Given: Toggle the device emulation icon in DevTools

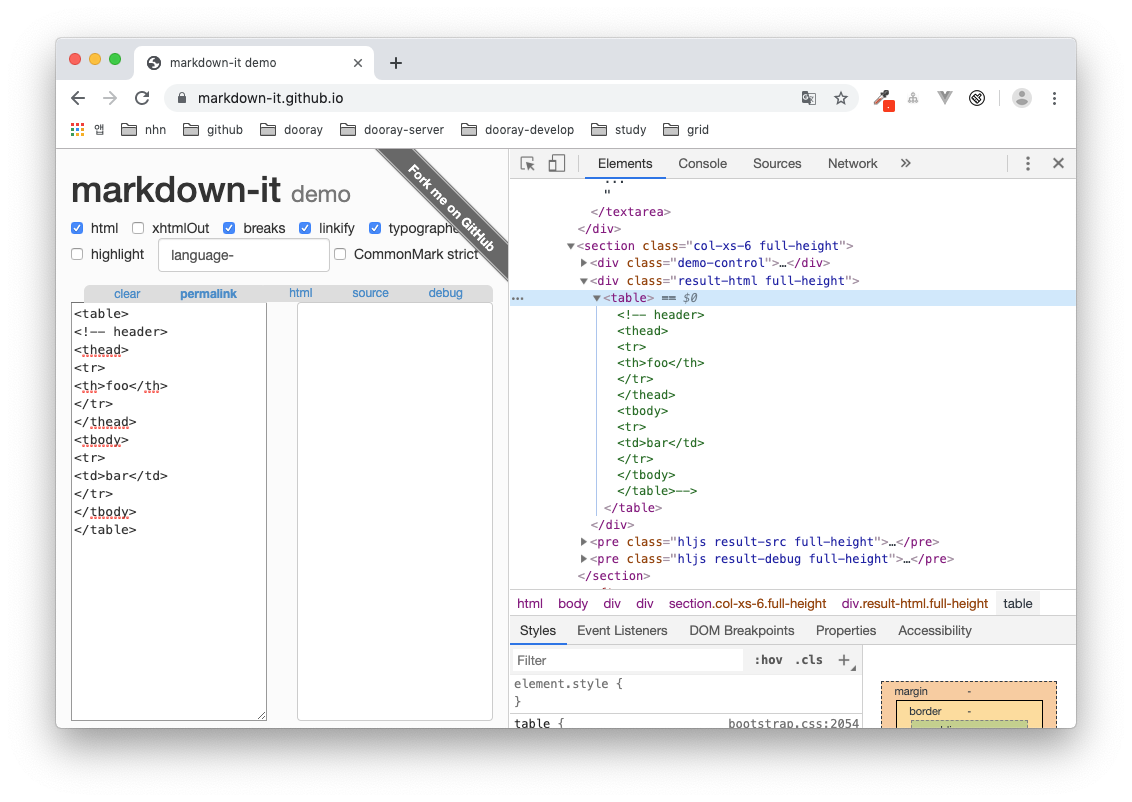Looking at the screenshot, I should (x=556, y=162).
